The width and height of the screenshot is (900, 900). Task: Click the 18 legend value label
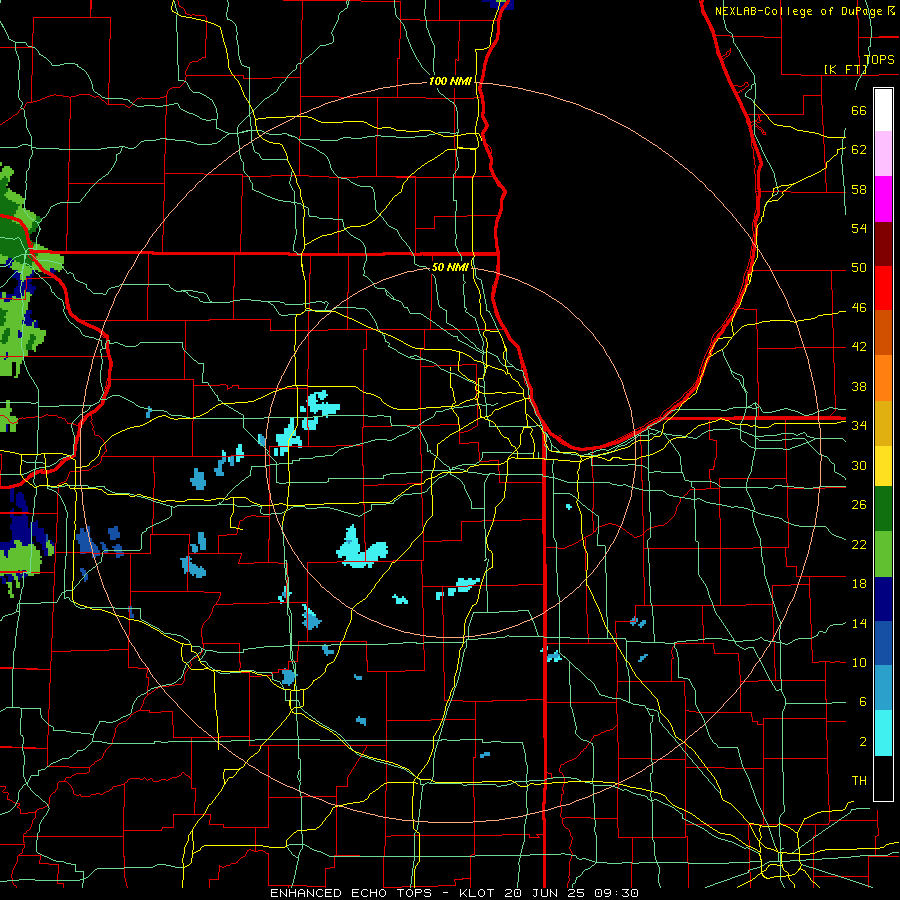(x=859, y=584)
